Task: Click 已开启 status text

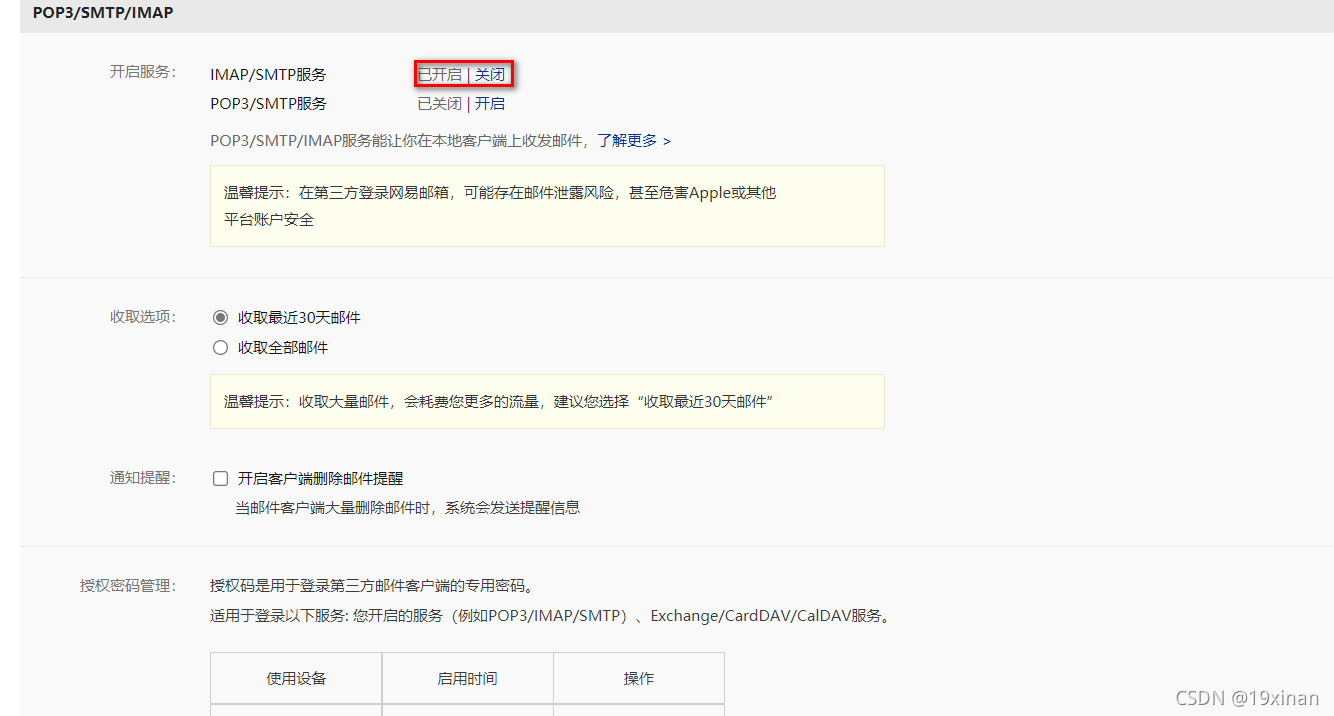Action: coord(439,74)
